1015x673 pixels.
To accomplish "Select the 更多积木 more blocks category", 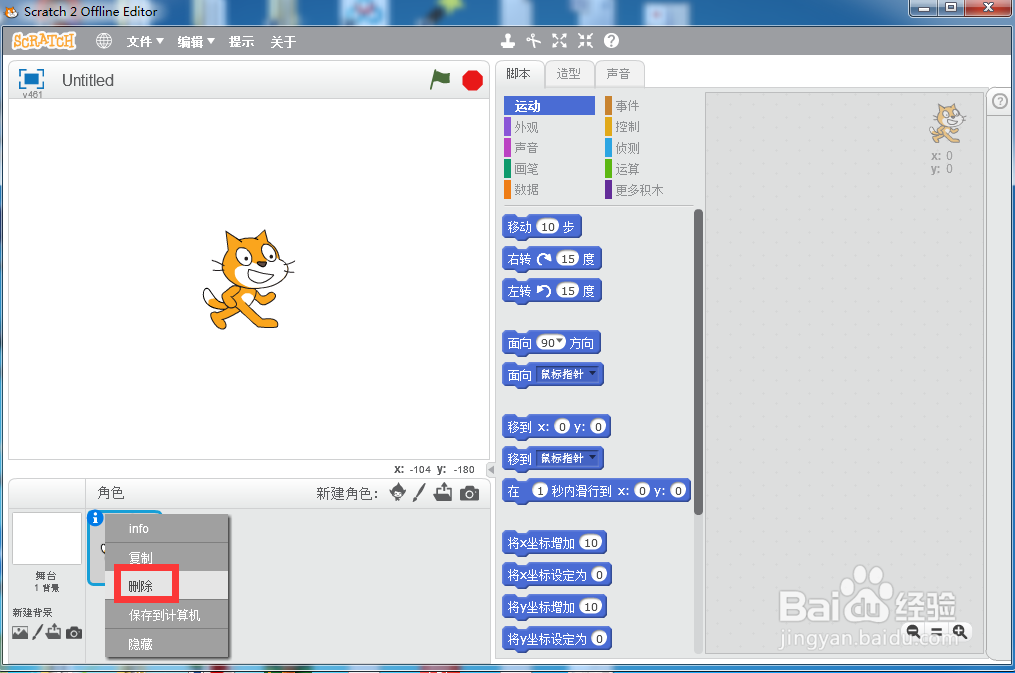I will (649, 190).
